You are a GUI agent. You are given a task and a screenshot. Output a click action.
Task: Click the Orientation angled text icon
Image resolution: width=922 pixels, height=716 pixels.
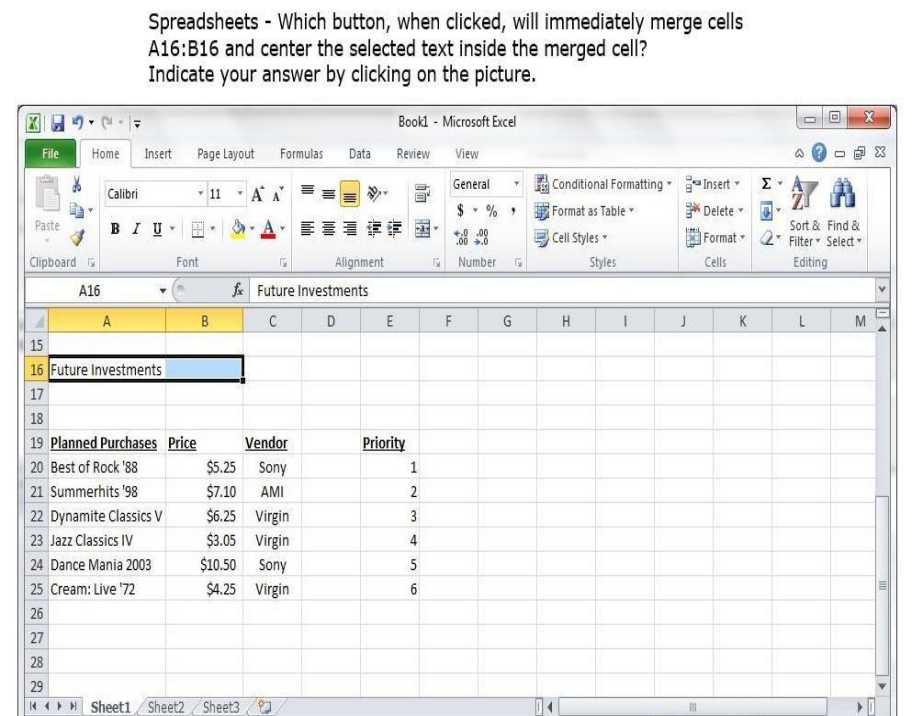[374, 193]
